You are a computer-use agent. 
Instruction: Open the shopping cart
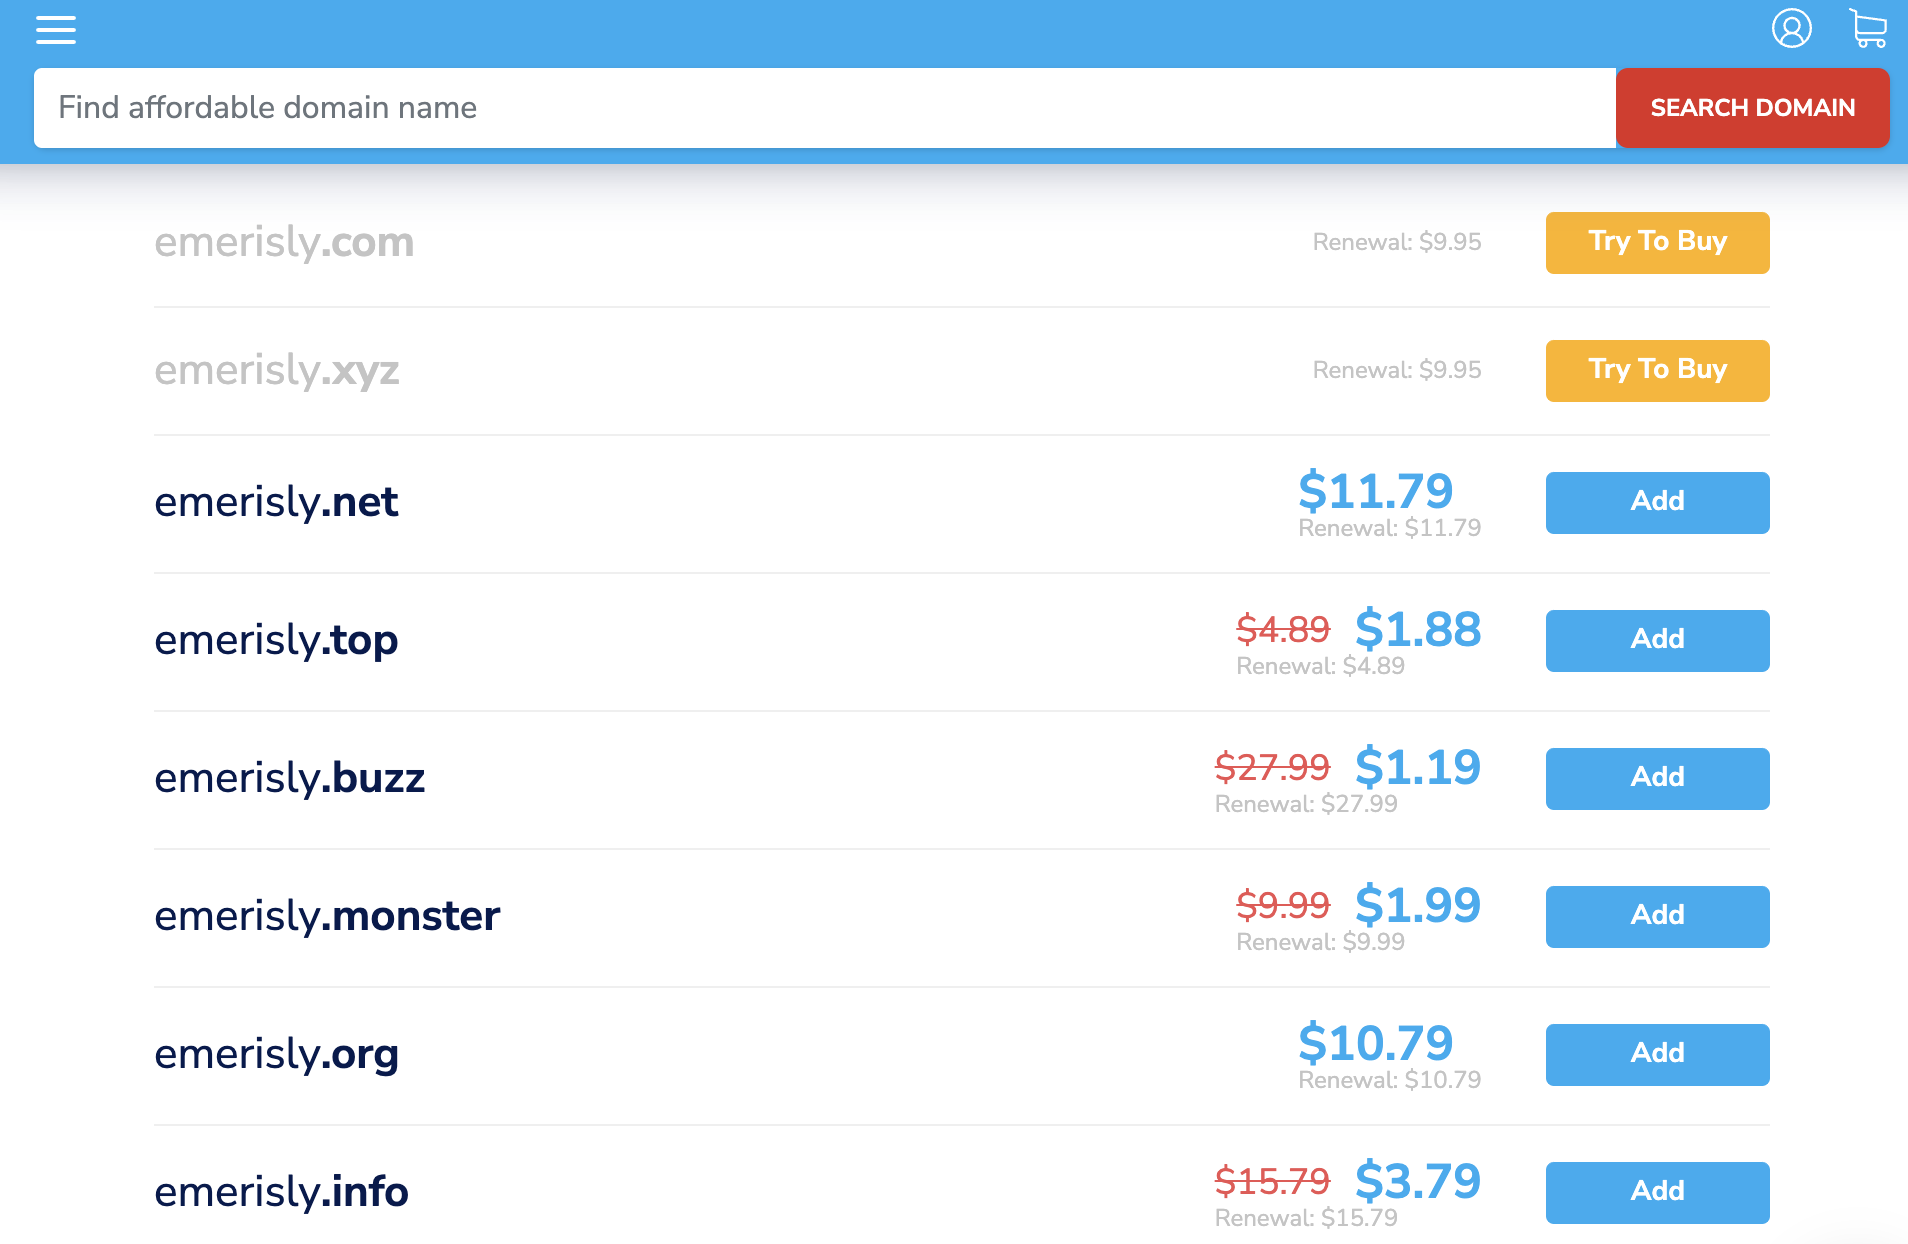(1867, 29)
